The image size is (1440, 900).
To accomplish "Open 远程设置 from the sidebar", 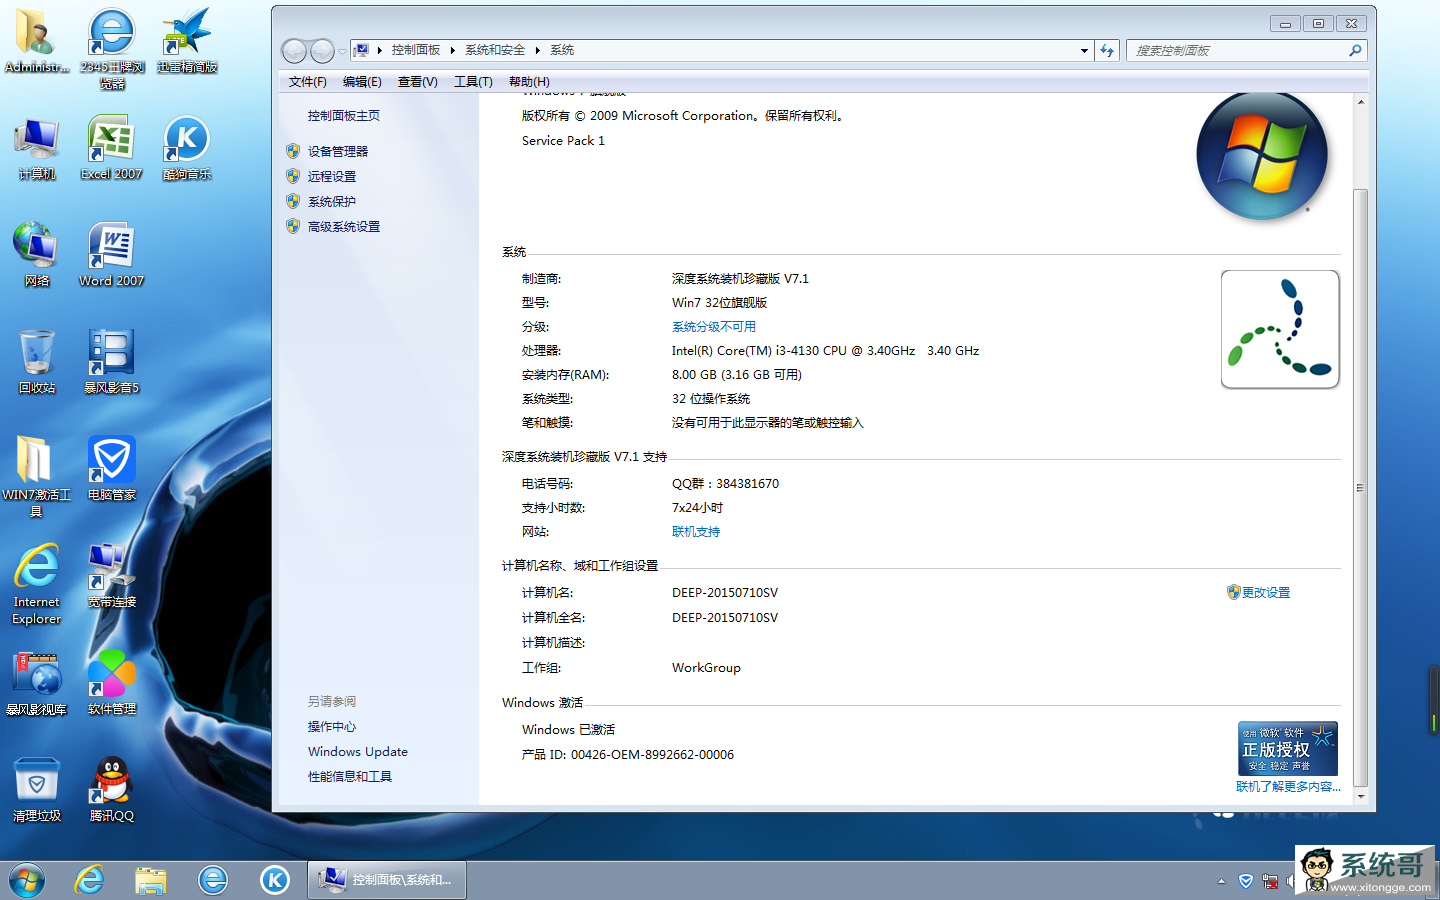I will click(x=332, y=177).
